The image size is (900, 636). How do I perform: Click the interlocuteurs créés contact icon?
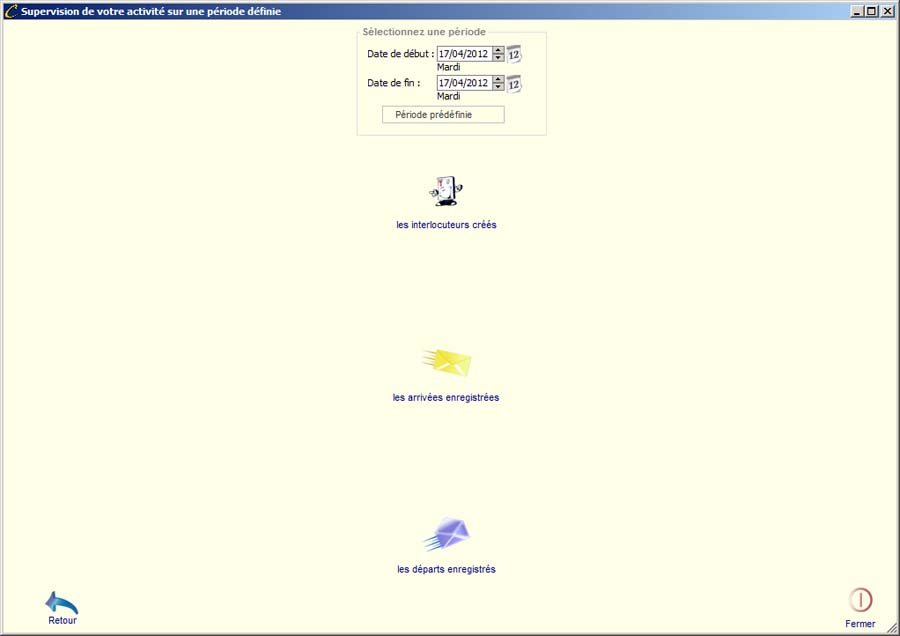446,190
